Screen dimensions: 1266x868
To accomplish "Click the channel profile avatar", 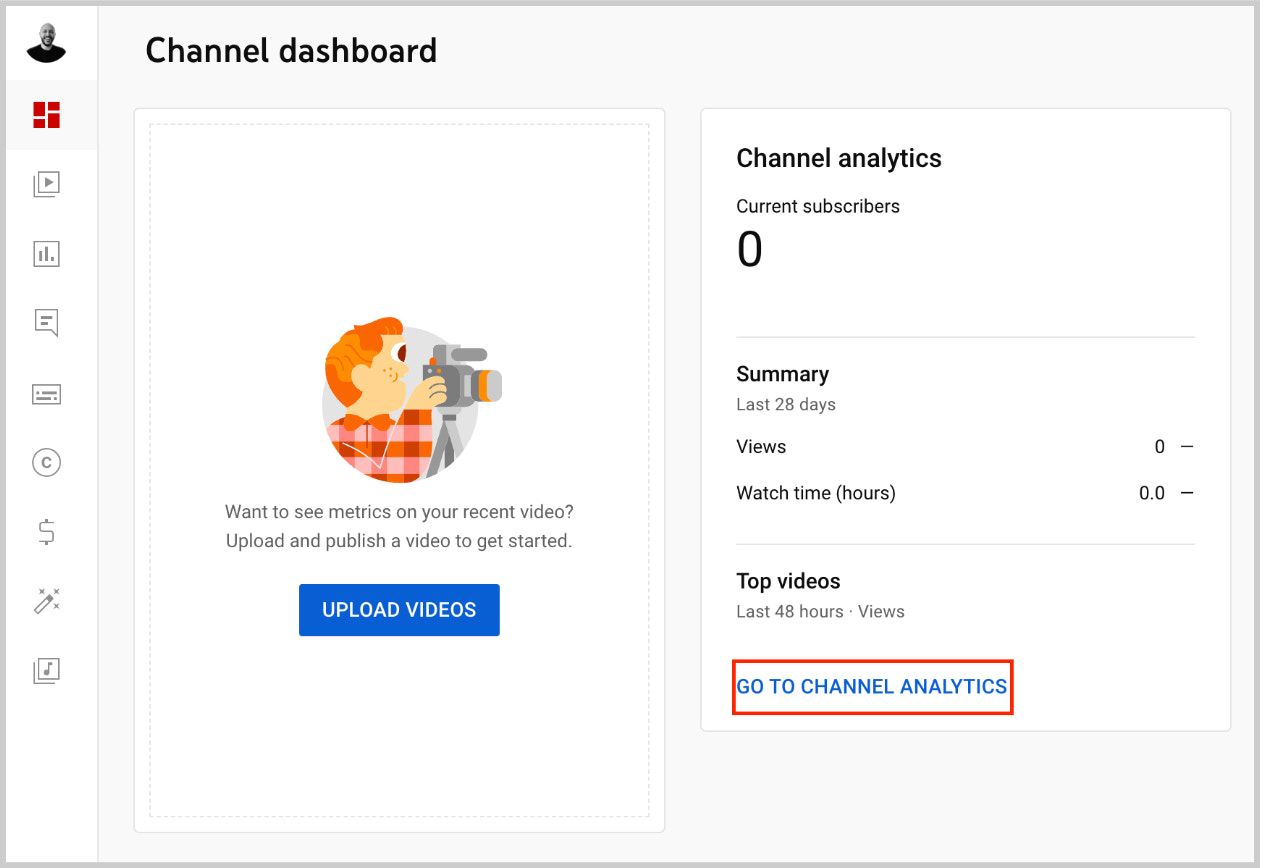I will click(x=46, y=42).
